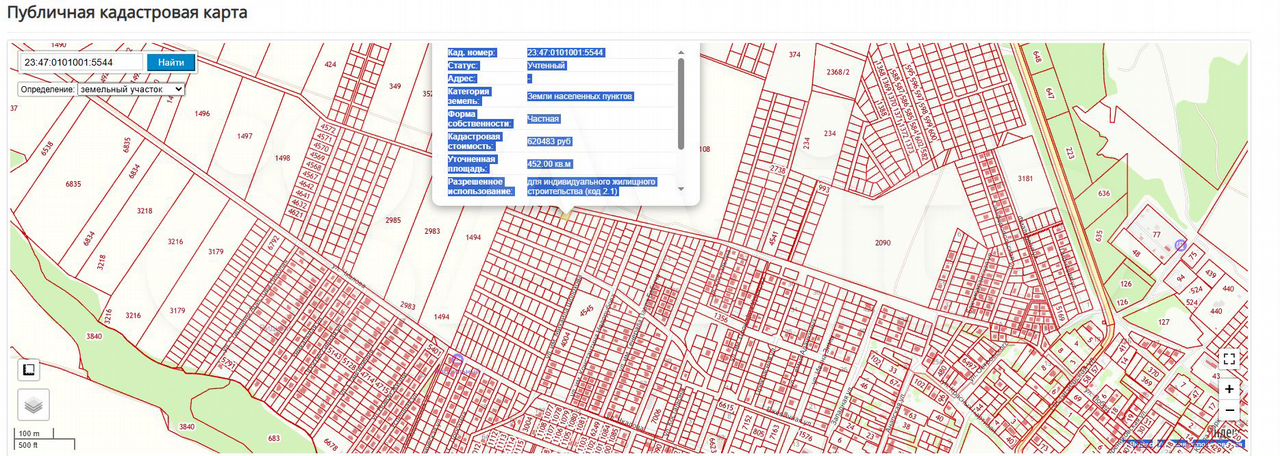Screen dimensions: 1280x456
Task: Click map parcel labeled 6835
Action: point(73,185)
